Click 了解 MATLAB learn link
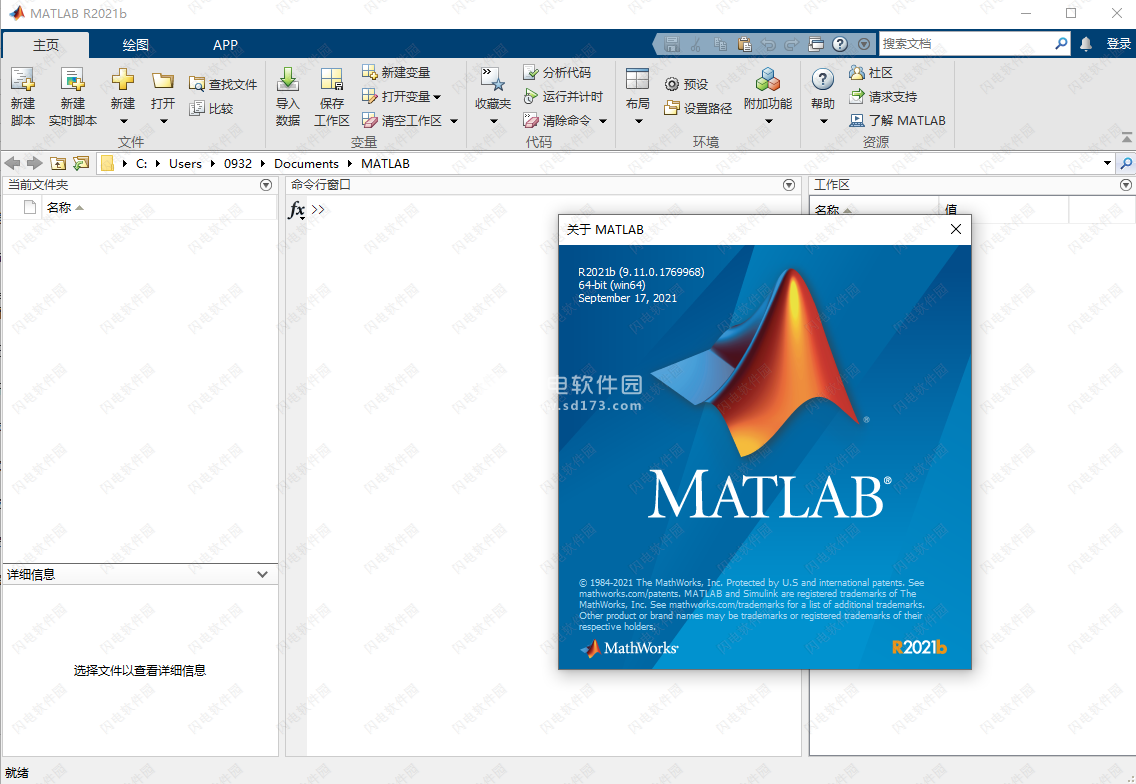Viewport: 1136px width, 784px height. tap(898, 120)
